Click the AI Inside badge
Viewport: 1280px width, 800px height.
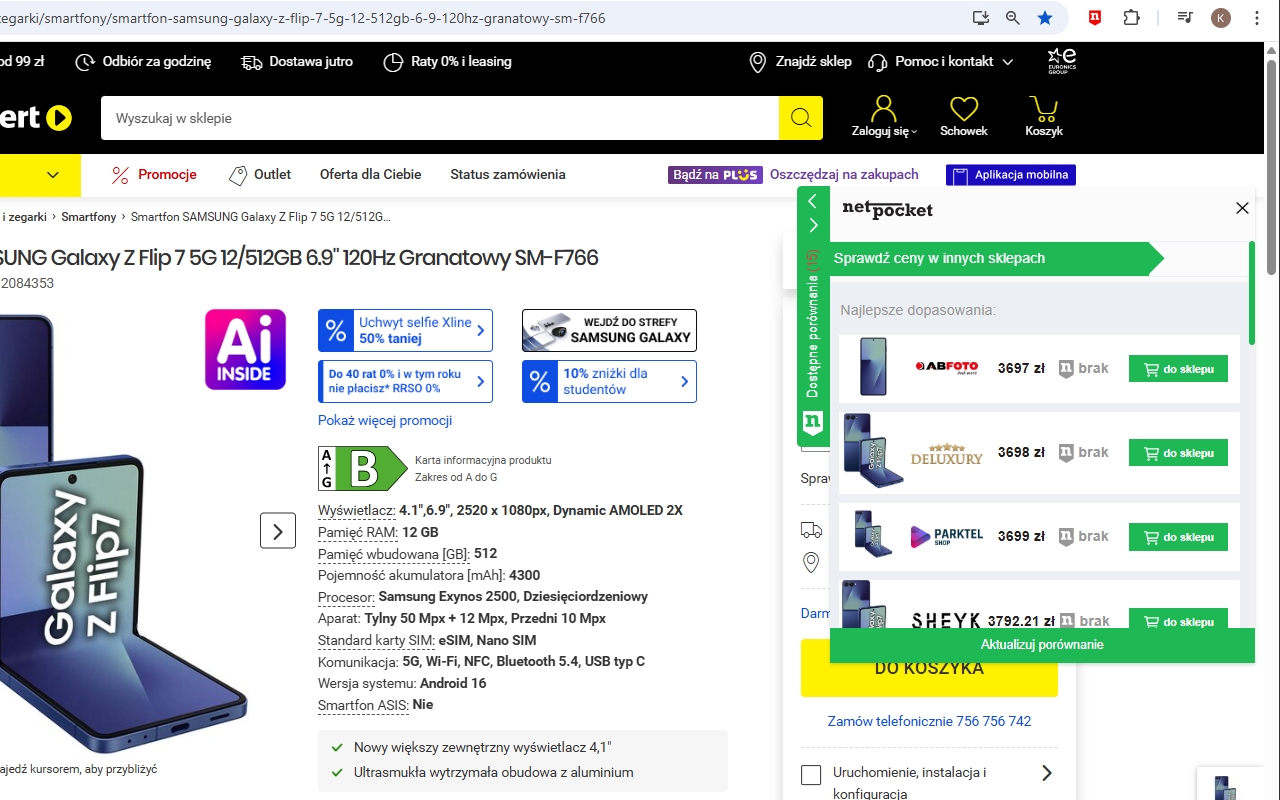[246, 349]
